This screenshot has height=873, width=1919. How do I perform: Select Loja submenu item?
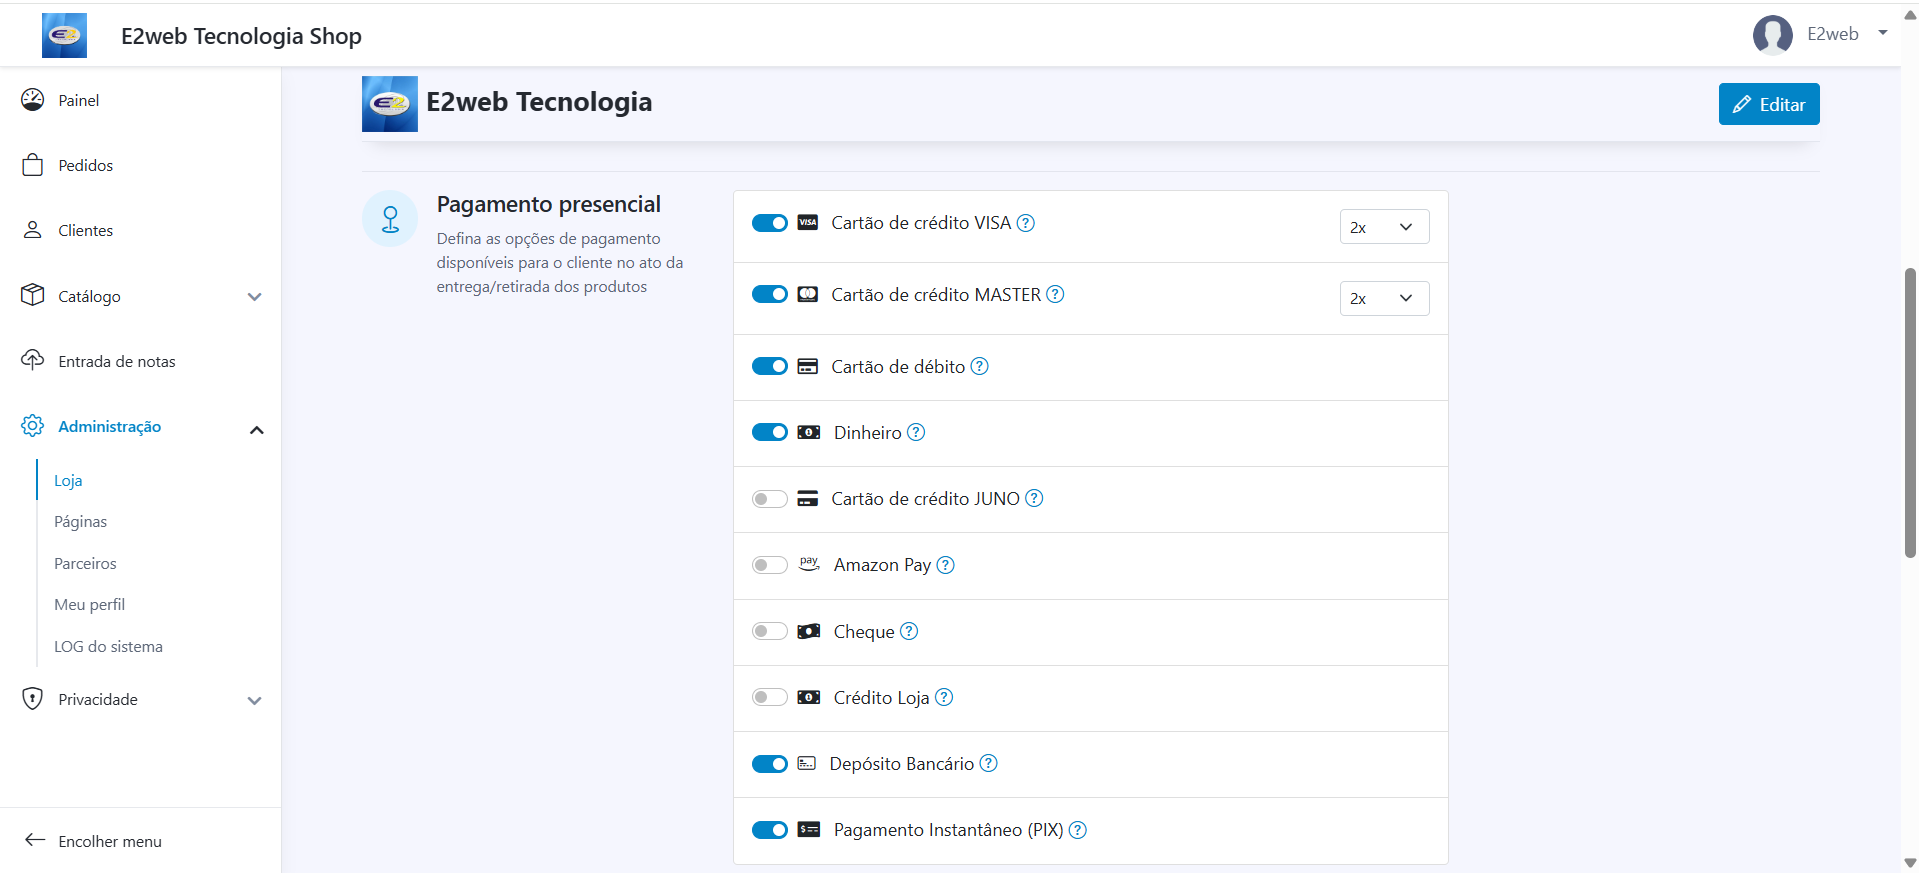(68, 480)
